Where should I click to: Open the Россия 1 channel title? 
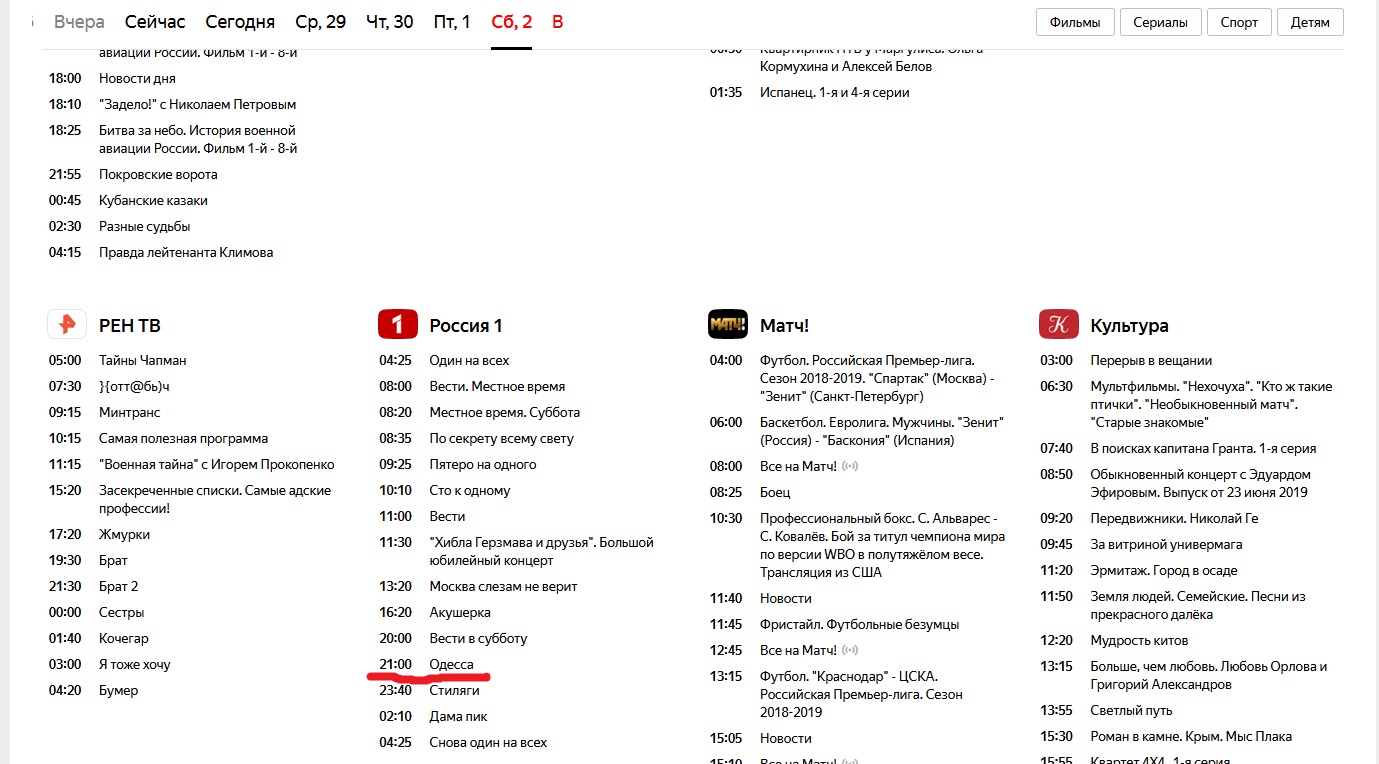coord(466,326)
